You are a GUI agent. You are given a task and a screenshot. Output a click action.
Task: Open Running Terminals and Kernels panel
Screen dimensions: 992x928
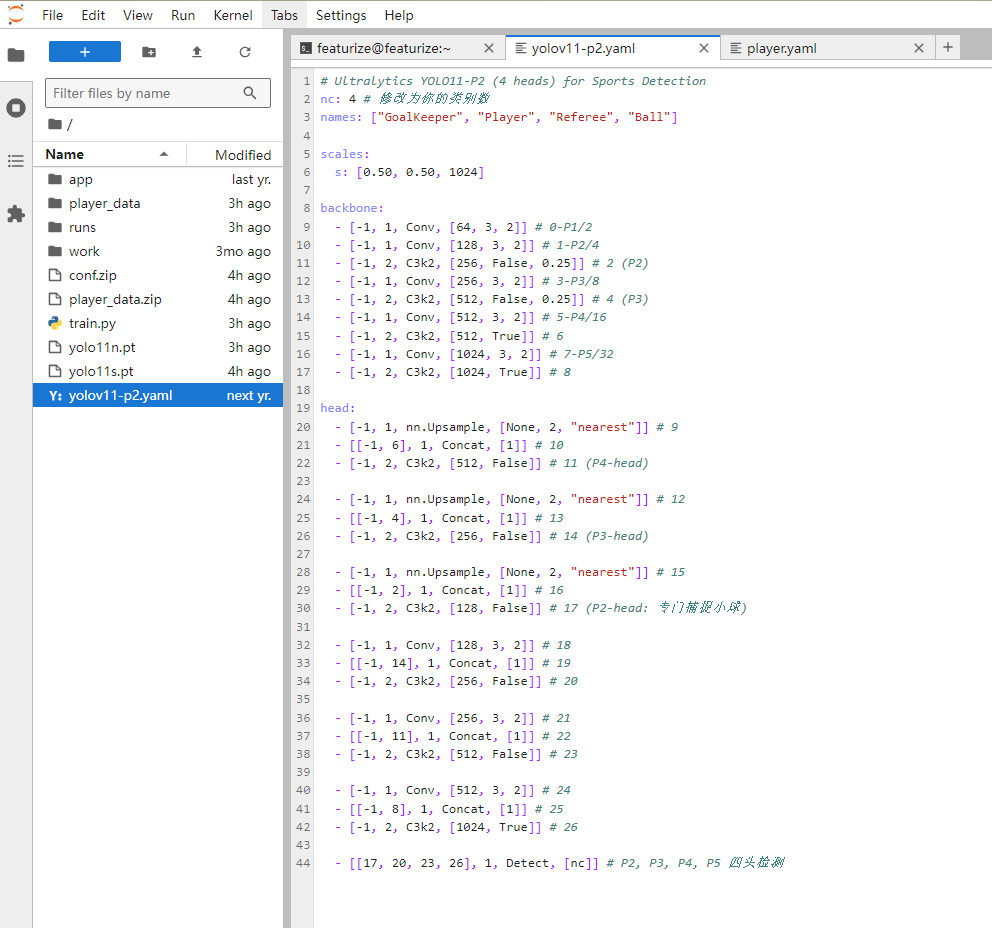tap(16, 108)
